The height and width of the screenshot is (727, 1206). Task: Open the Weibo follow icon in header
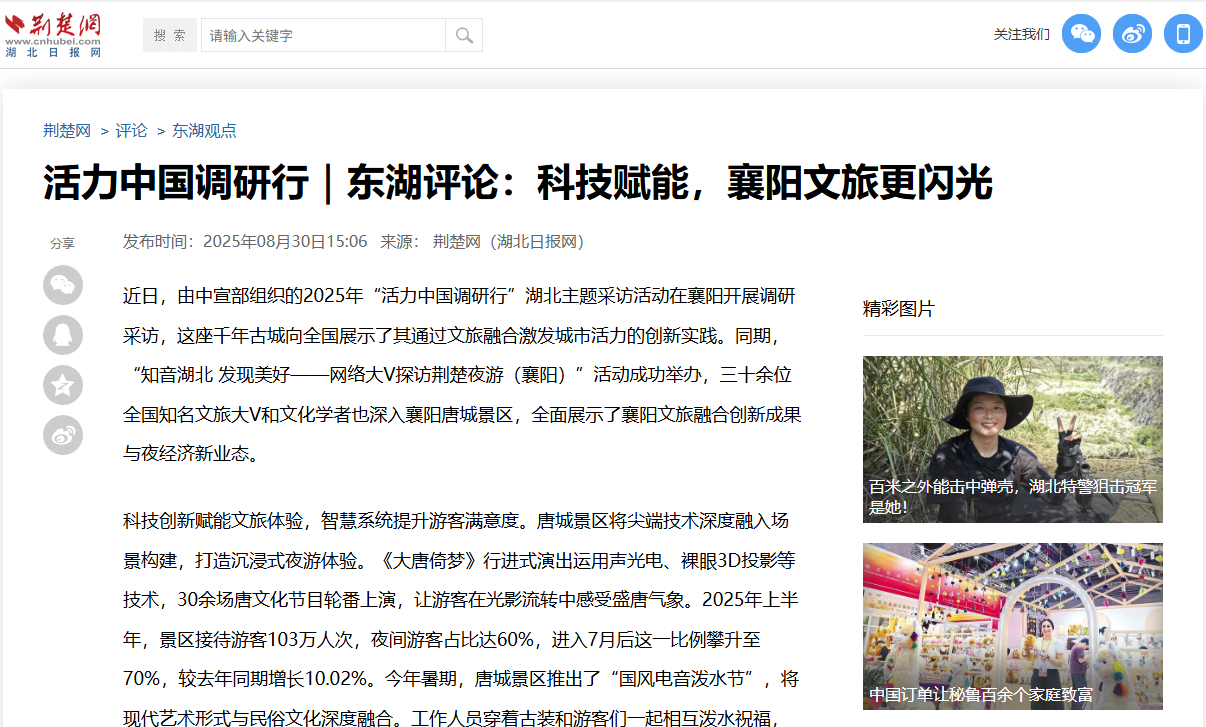click(1132, 34)
